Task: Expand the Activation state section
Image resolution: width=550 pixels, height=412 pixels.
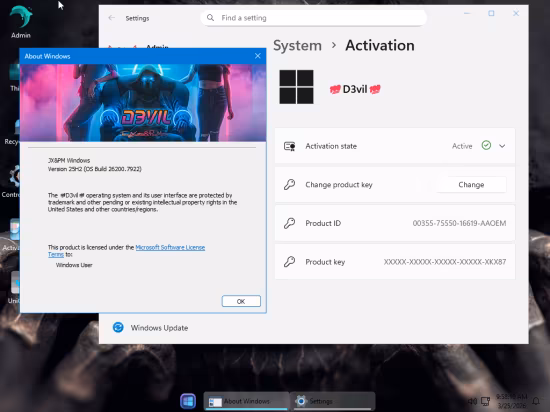Action: [502, 146]
